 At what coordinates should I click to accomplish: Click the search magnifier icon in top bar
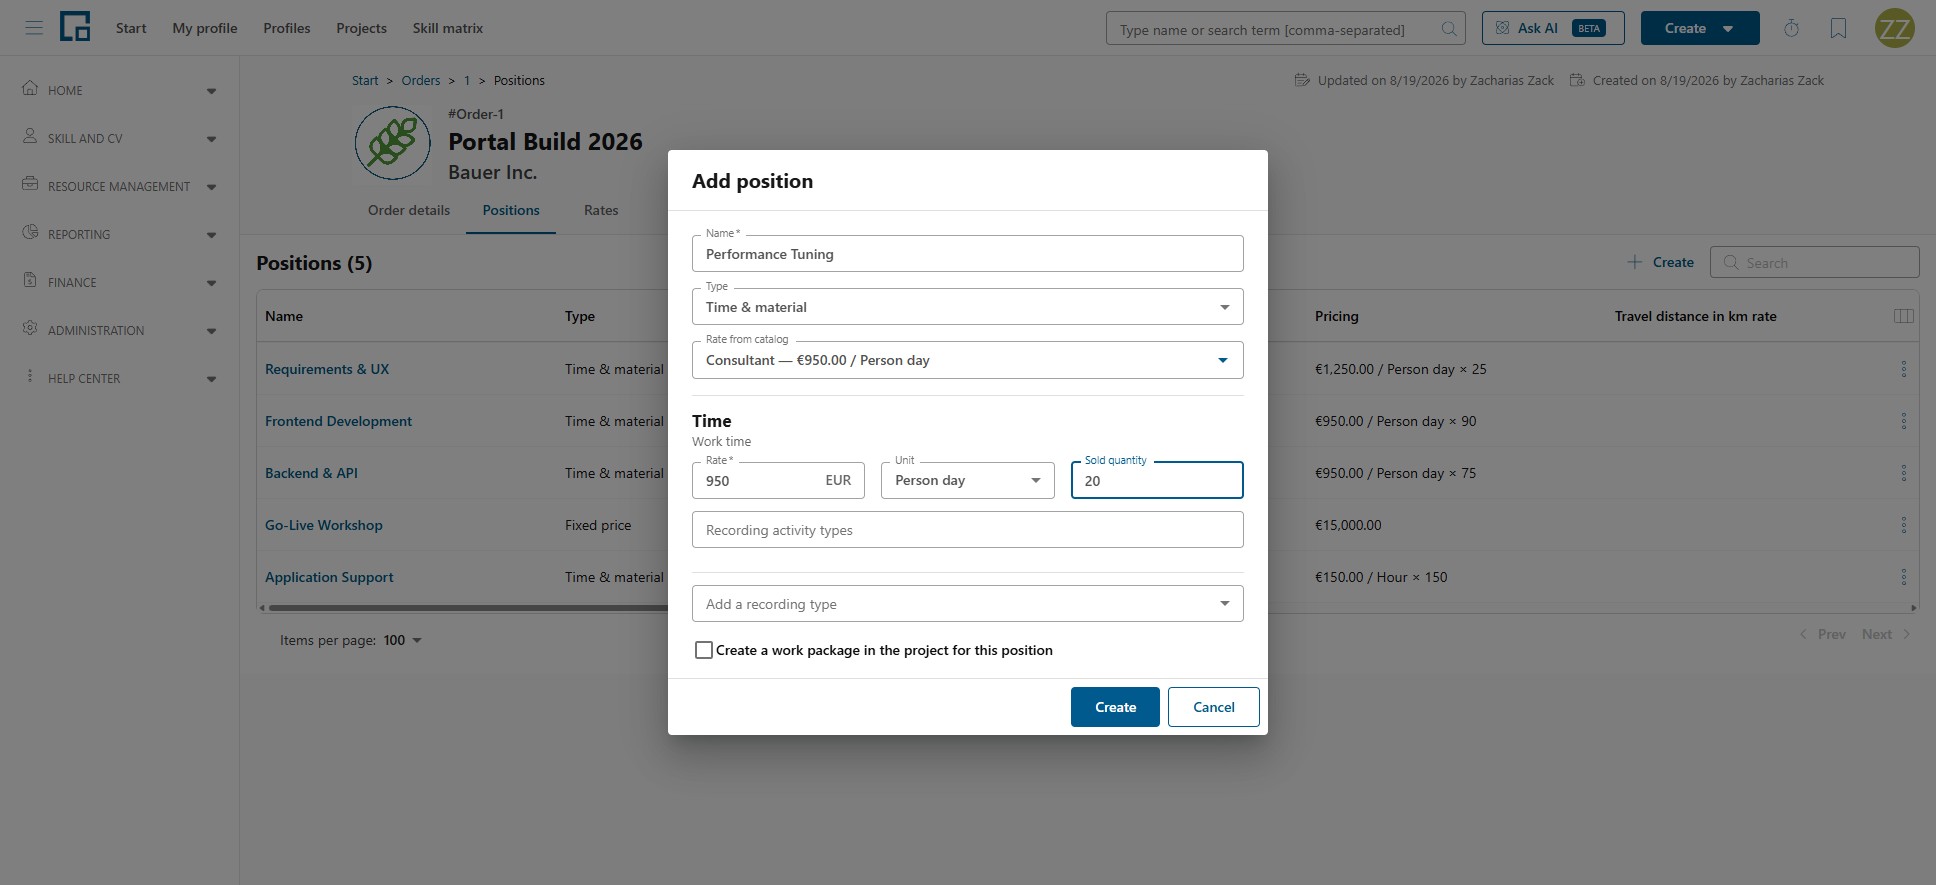point(1448,29)
